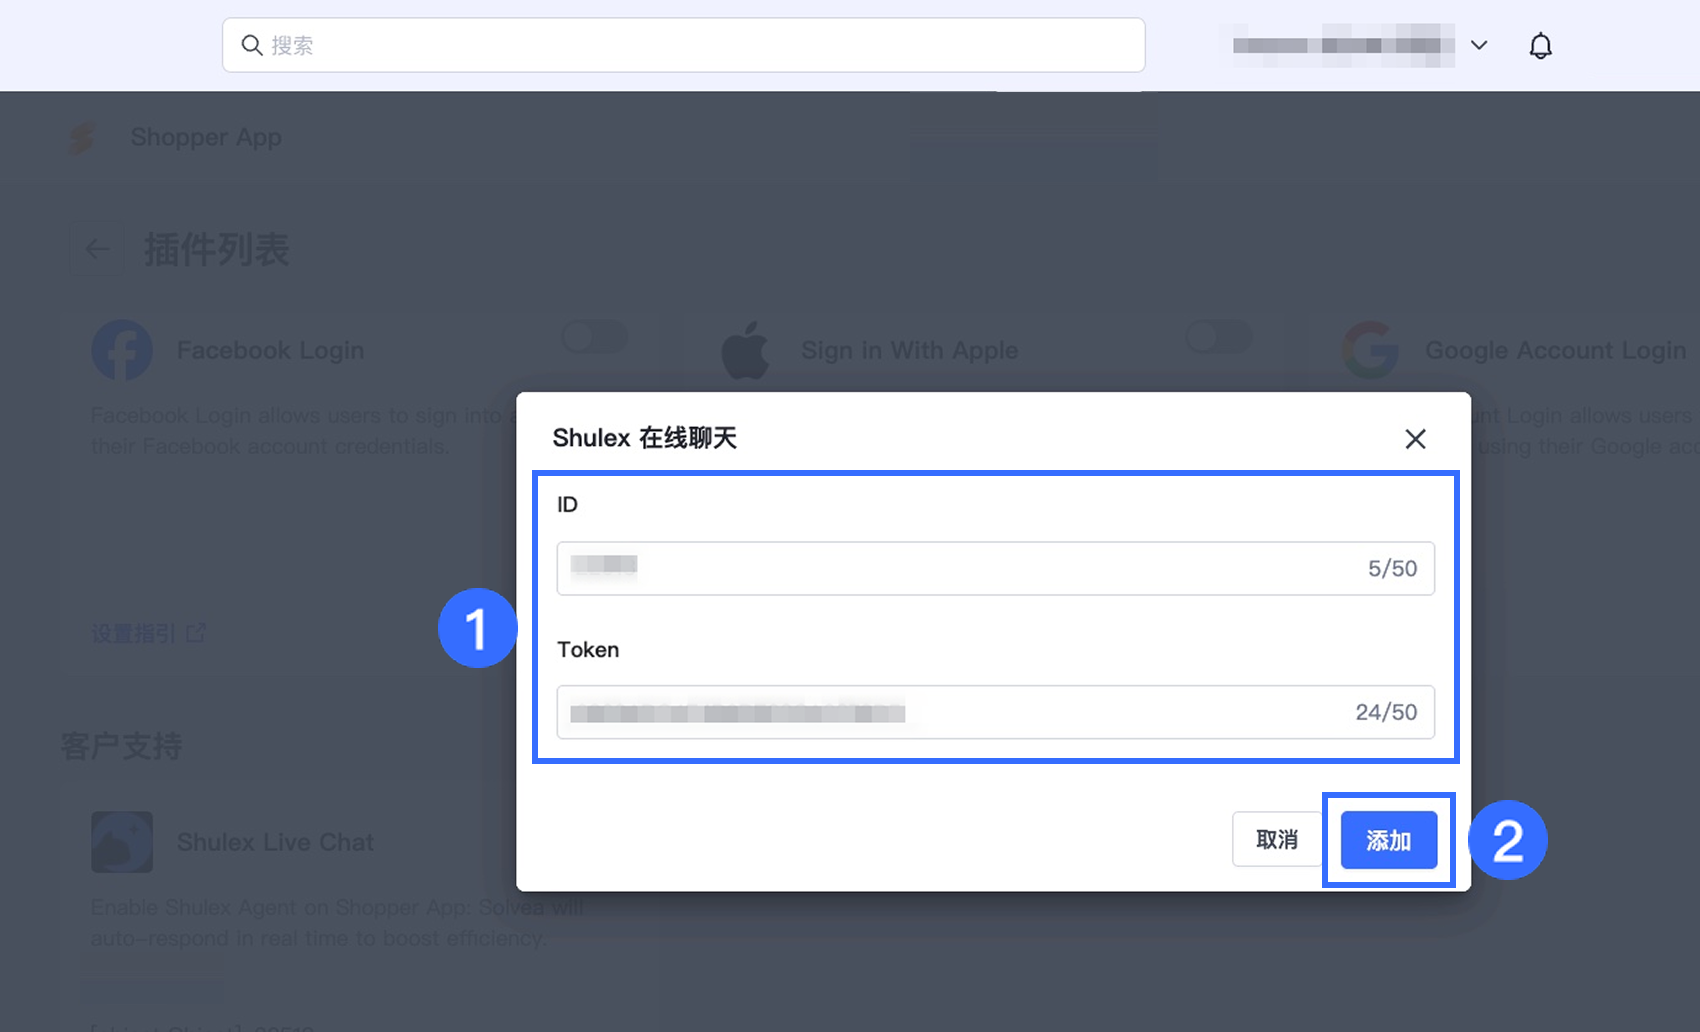
Task: Click the Shopper App lightning logo
Action: (82, 138)
